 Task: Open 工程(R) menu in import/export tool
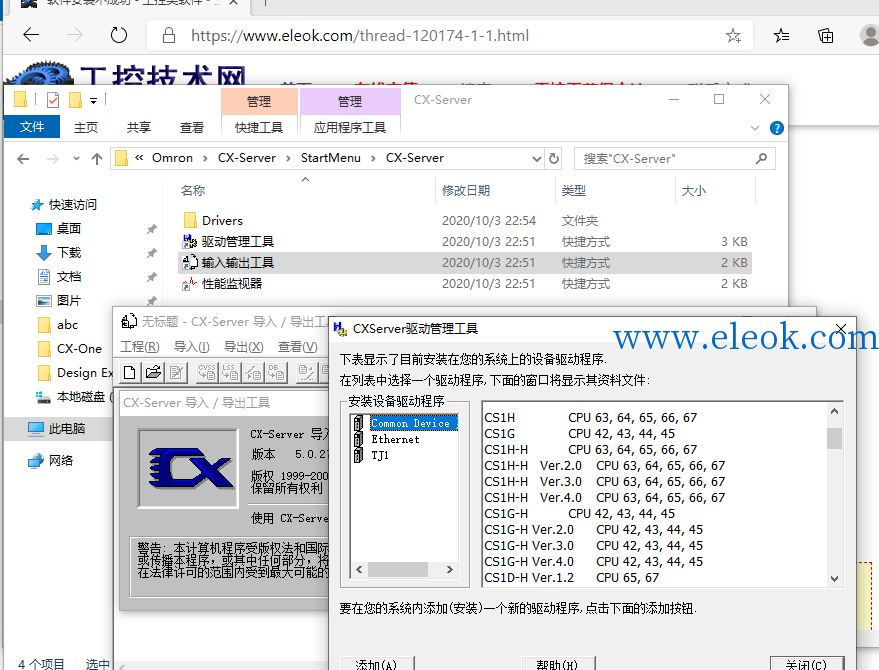click(140, 347)
